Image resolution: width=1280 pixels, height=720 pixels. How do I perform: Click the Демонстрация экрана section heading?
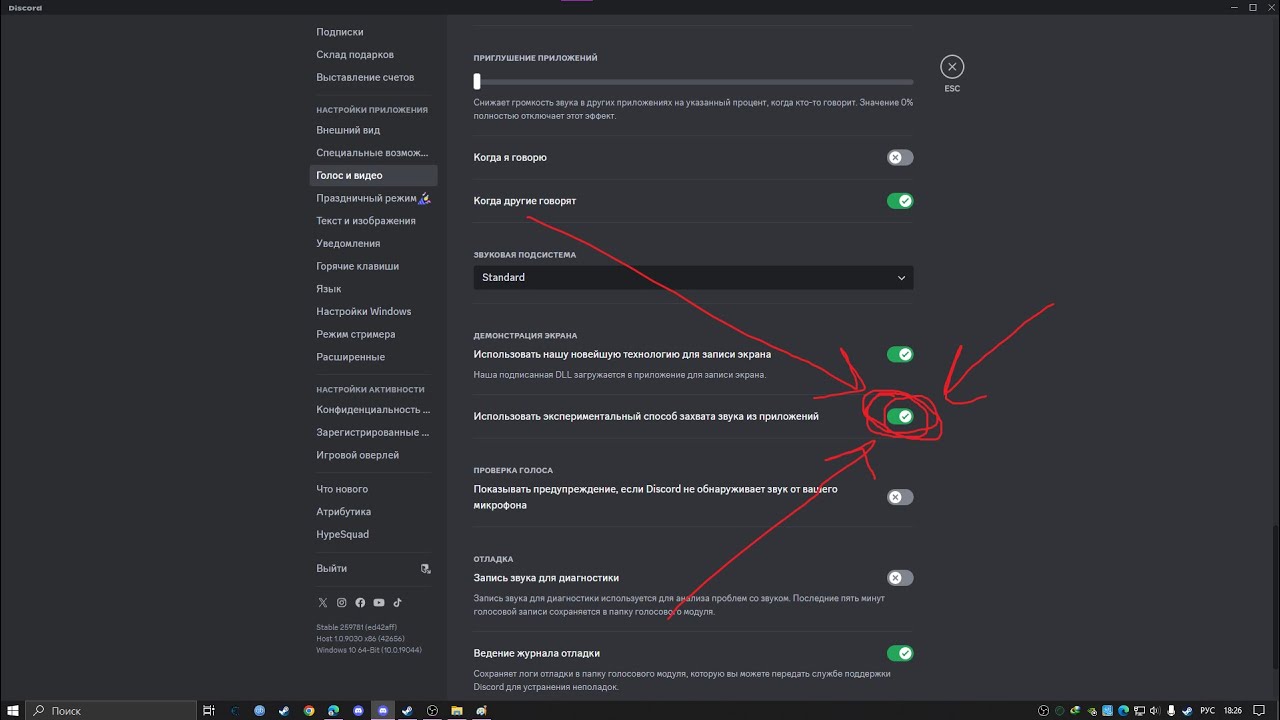(525, 336)
